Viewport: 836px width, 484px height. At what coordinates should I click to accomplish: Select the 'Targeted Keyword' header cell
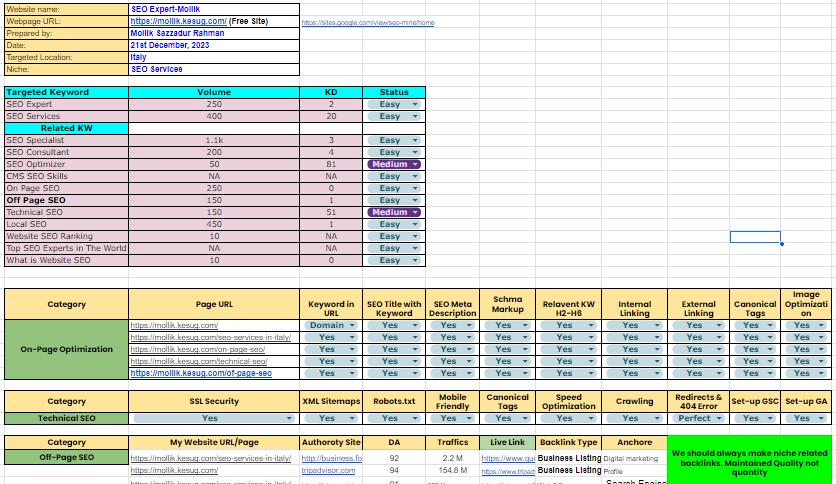pos(67,92)
